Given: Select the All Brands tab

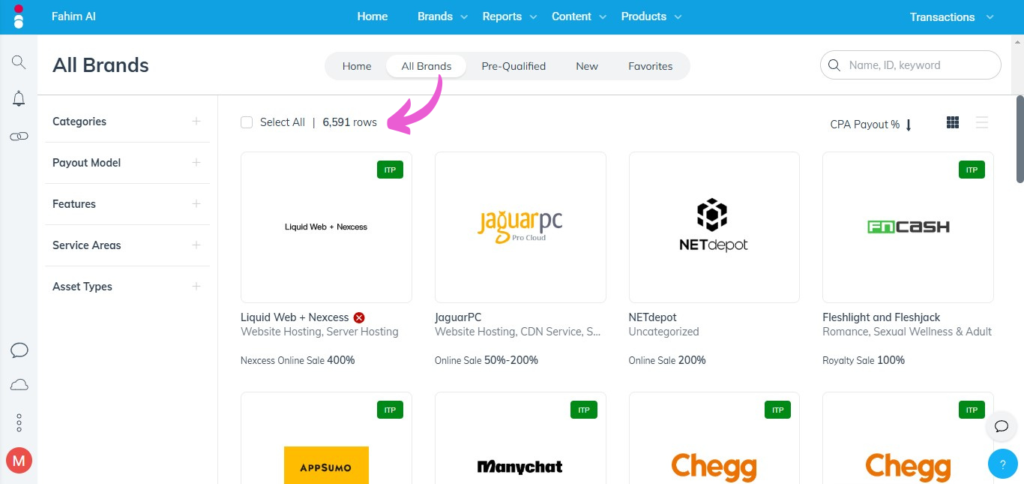Looking at the screenshot, I should (x=426, y=66).
